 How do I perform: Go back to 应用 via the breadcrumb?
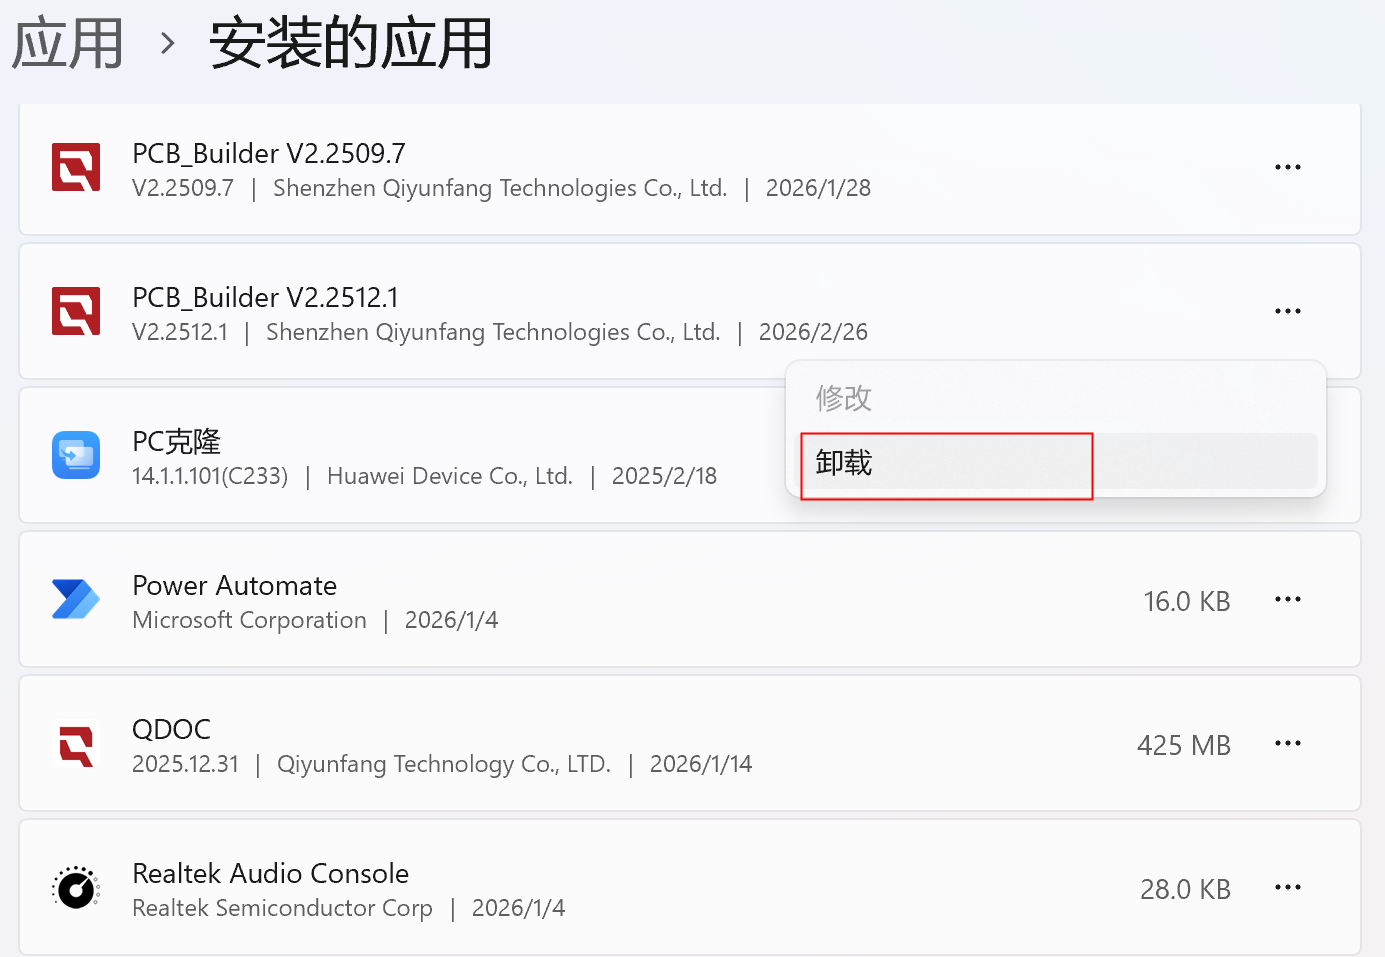68,44
